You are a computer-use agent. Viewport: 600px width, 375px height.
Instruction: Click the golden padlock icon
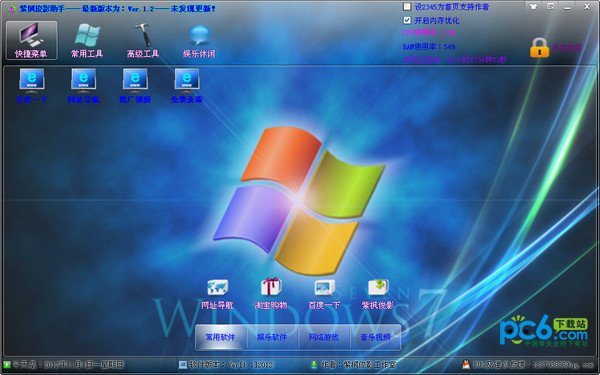tap(540, 48)
